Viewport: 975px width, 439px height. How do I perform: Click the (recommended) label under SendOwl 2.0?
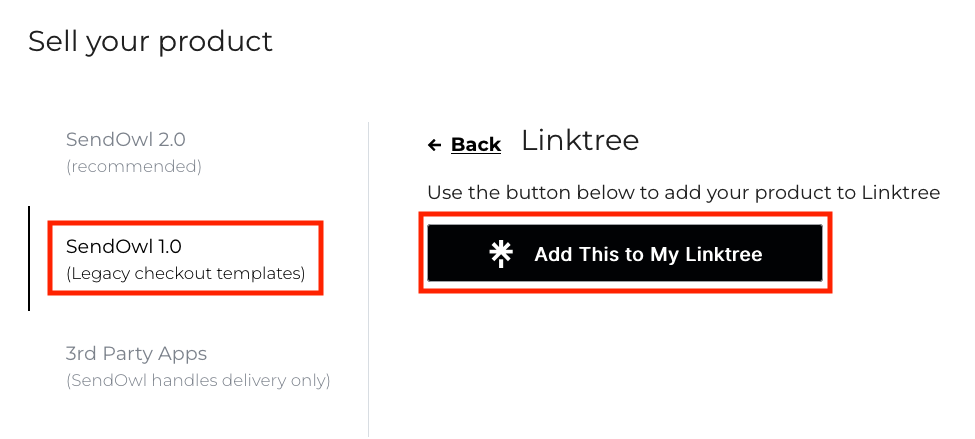(x=134, y=166)
